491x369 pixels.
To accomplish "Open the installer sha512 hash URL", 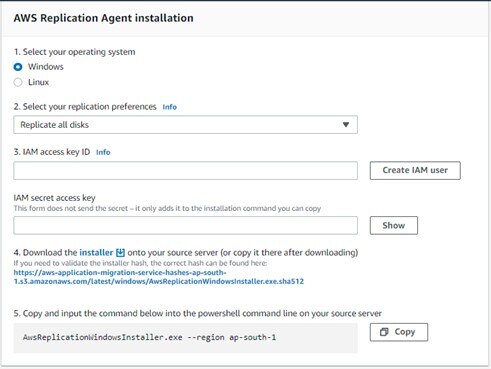I will click(x=159, y=277).
